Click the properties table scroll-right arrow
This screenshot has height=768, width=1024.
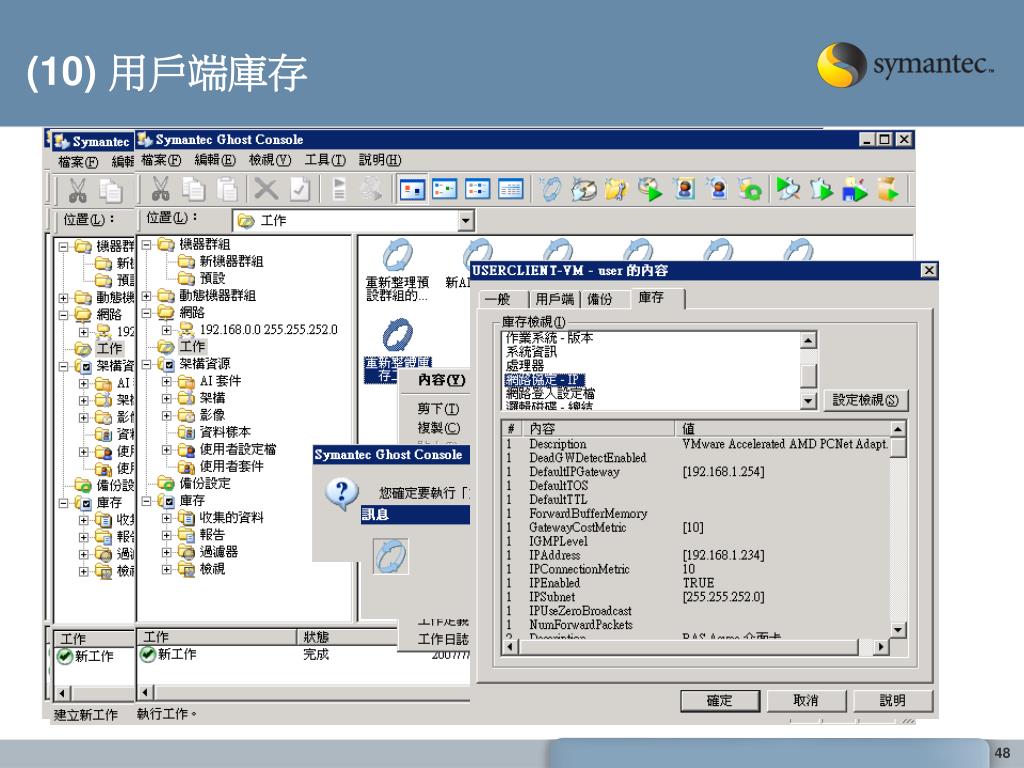881,647
